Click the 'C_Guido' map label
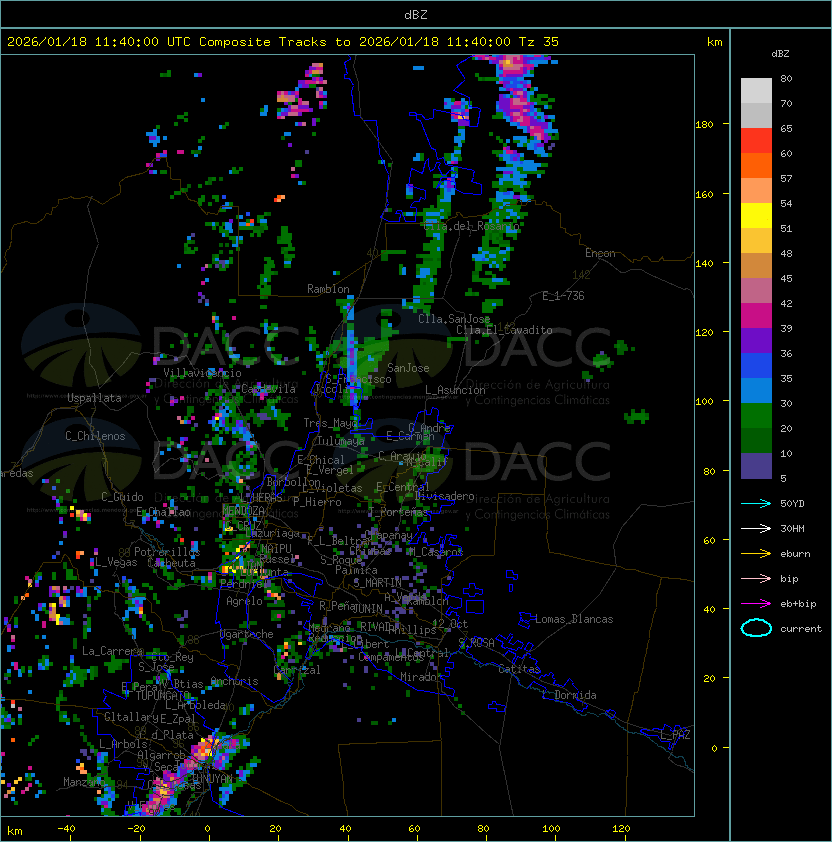This screenshot has height=842, width=832. [x=122, y=497]
